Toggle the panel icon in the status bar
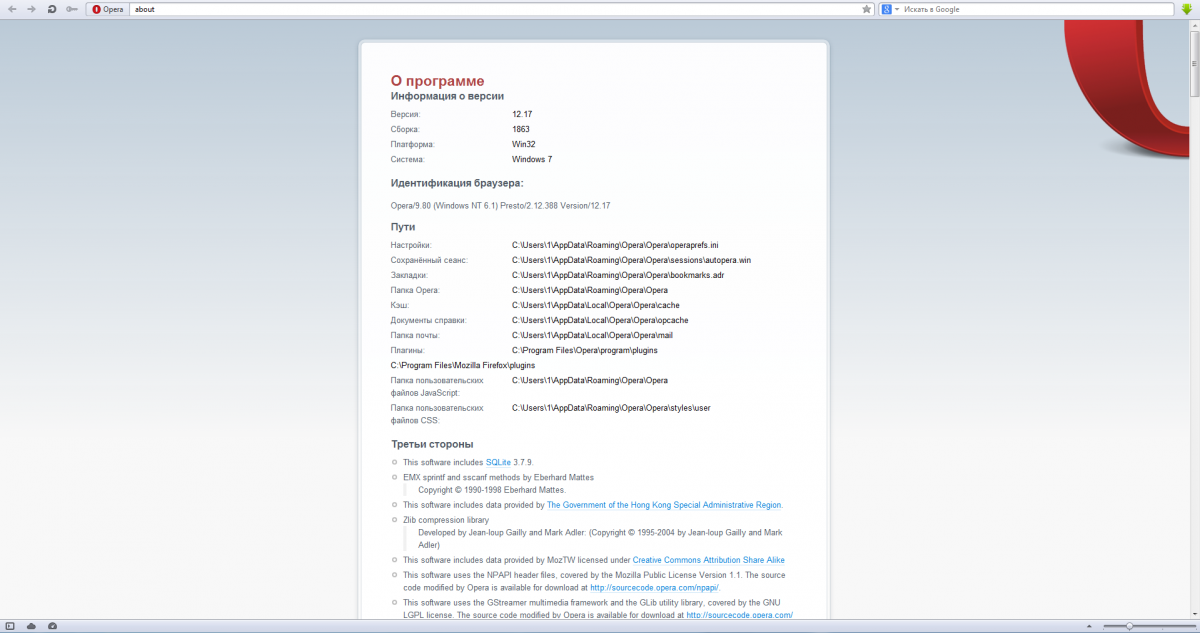 (x=11, y=626)
